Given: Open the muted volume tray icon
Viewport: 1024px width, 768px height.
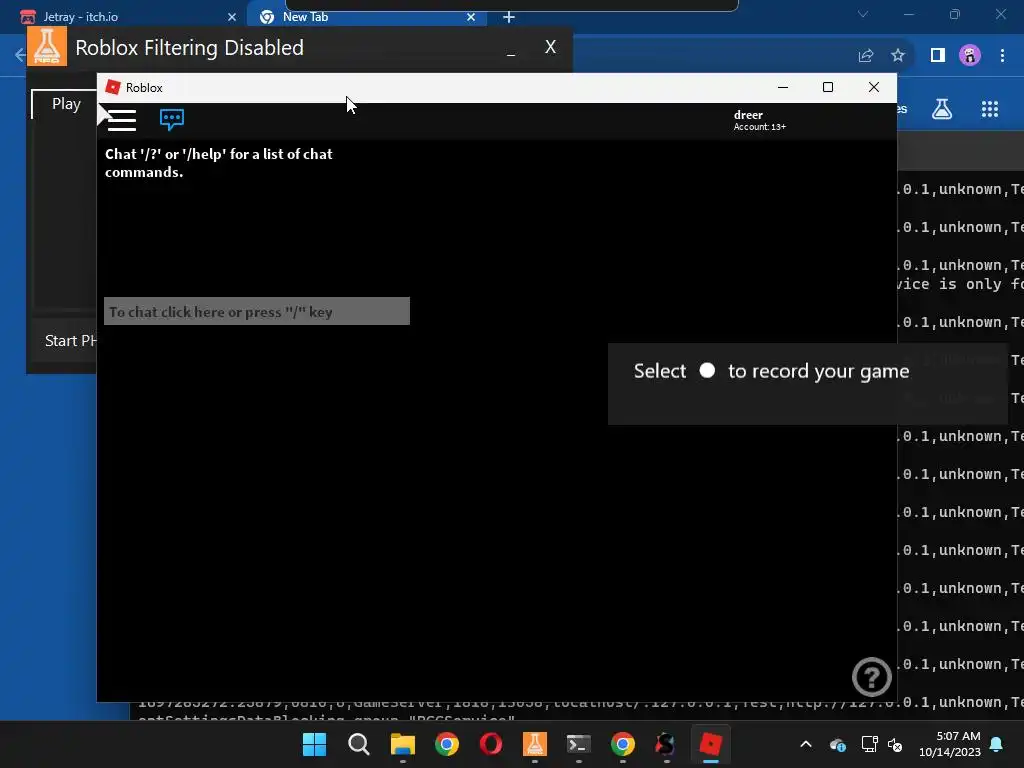Looking at the screenshot, I should (895, 744).
